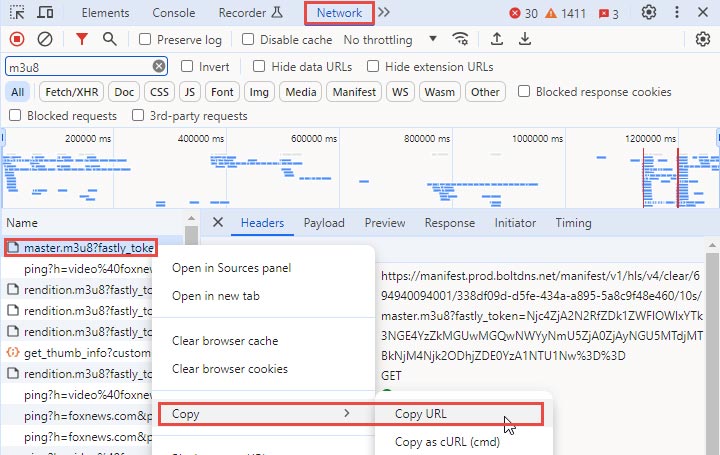
Task: Enable the Preserve log checkbox
Action: pyautogui.click(x=145, y=39)
